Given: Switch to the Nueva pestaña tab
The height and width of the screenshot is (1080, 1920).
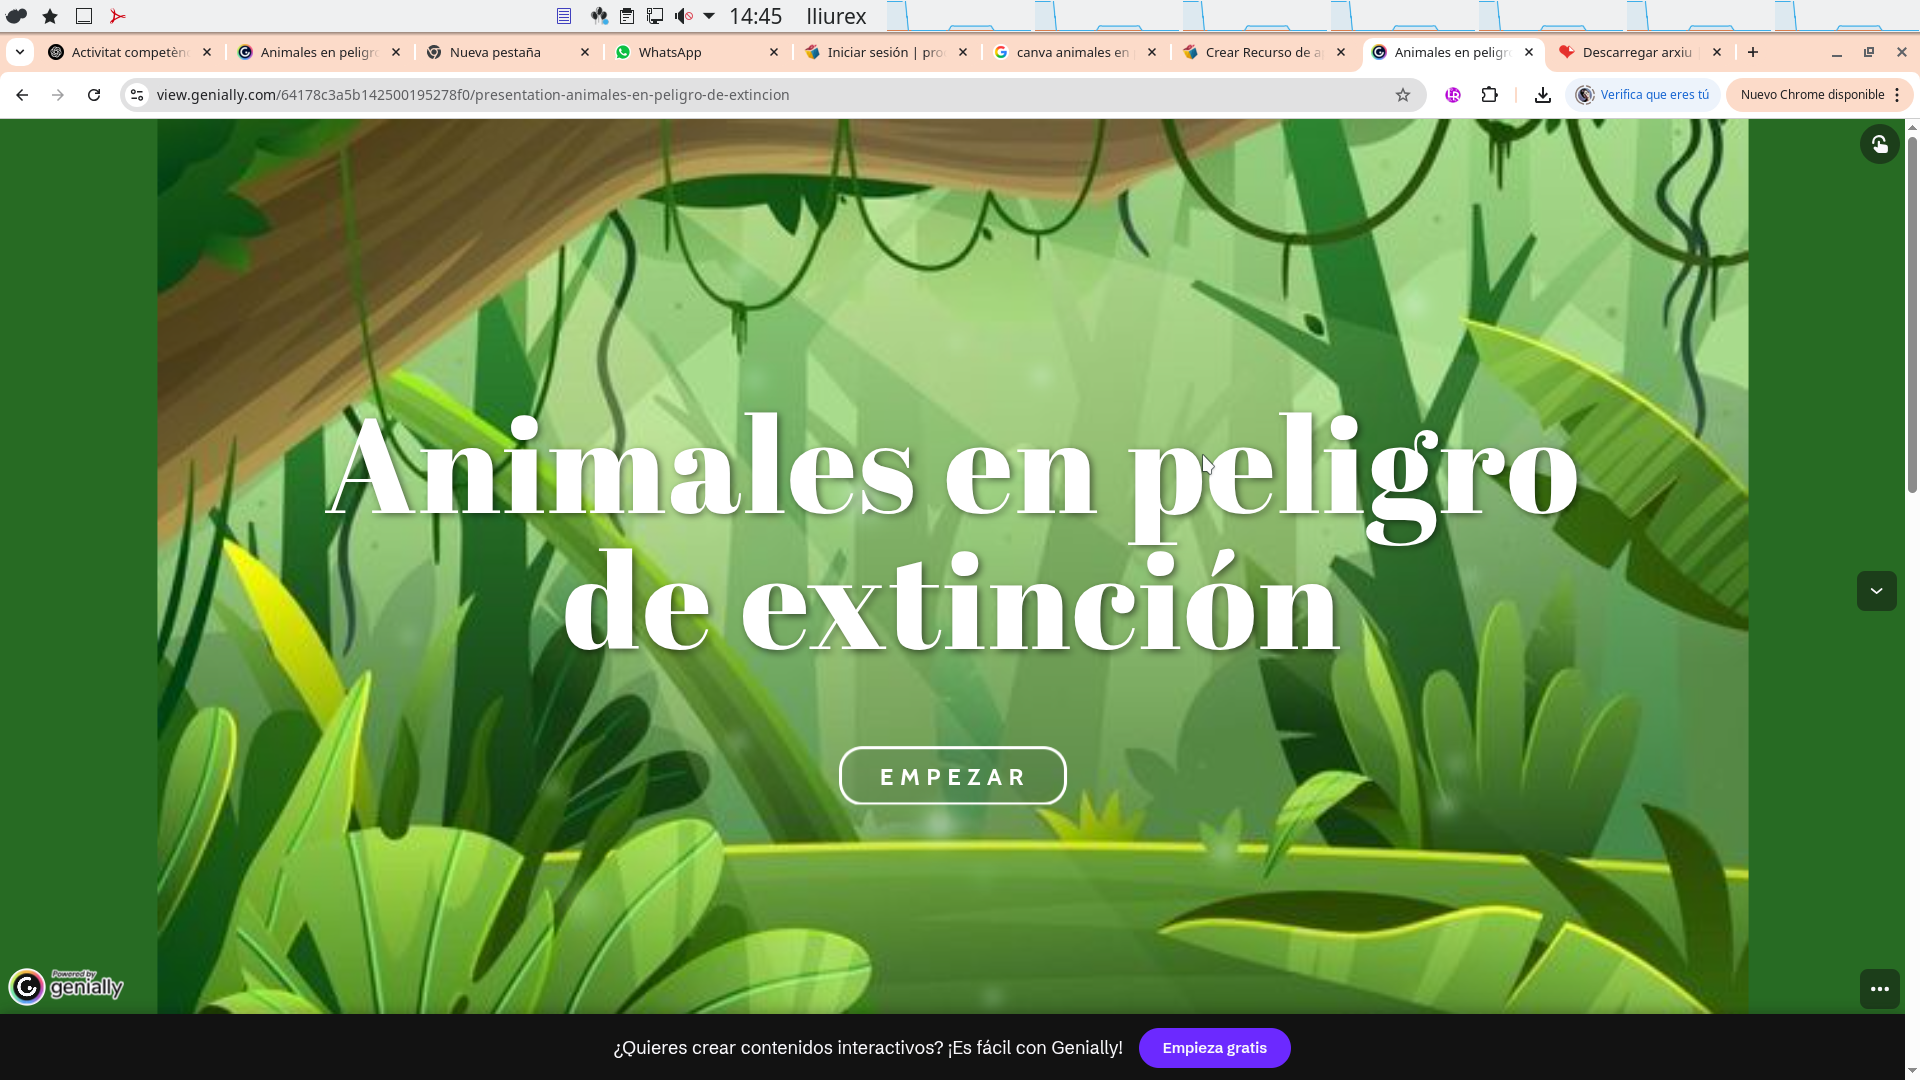Looking at the screenshot, I should click(x=495, y=52).
